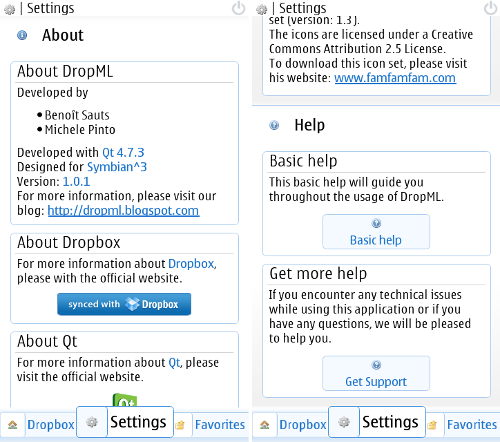Click the help icon next to Help heading
The height and width of the screenshot is (442, 500).
(274, 125)
